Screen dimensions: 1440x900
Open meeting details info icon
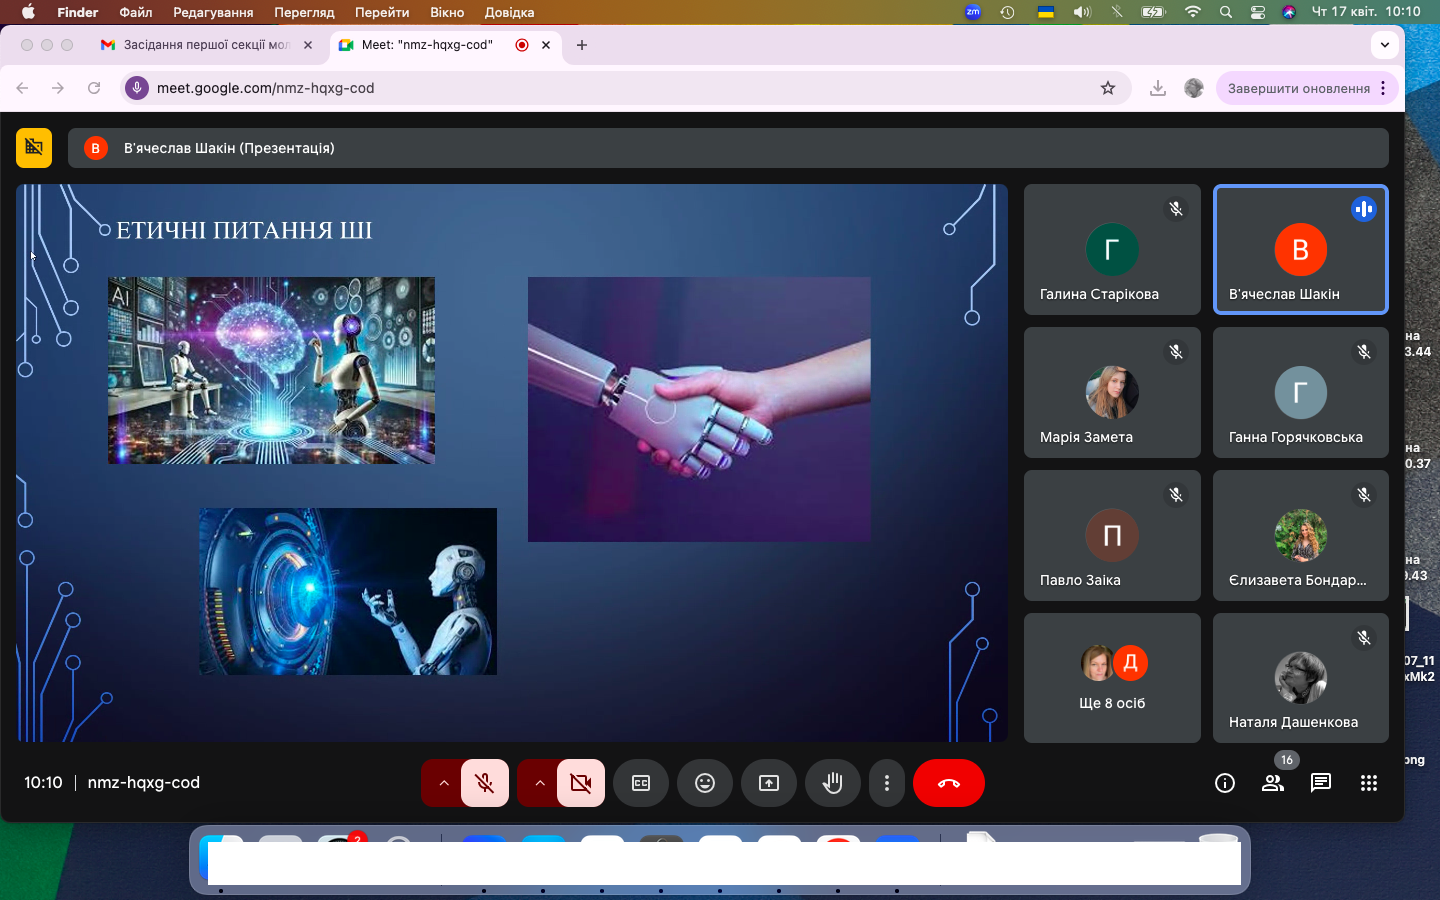pos(1225,783)
